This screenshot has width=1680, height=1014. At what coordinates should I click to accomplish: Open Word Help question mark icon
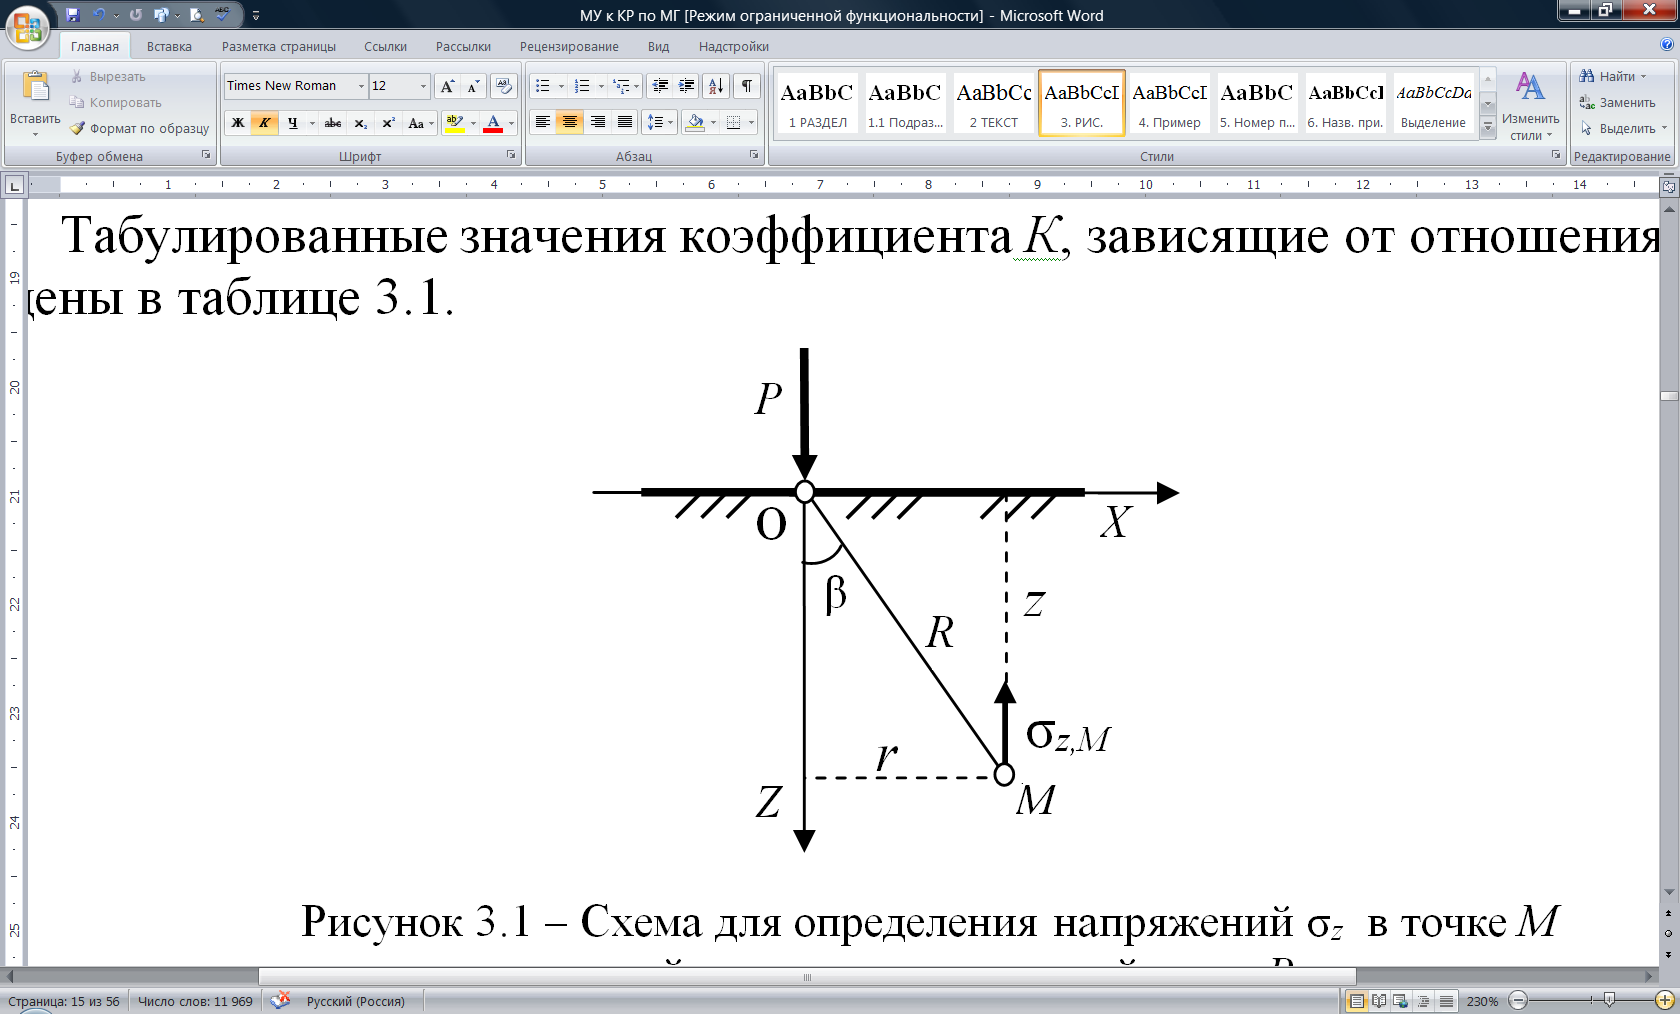point(1667,45)
